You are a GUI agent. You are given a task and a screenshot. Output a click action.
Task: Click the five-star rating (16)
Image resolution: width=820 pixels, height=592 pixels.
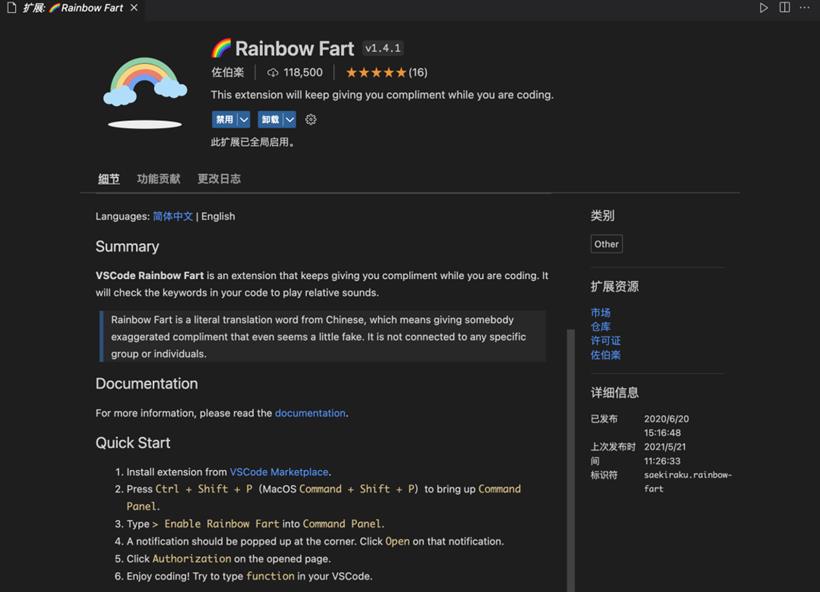386,73
